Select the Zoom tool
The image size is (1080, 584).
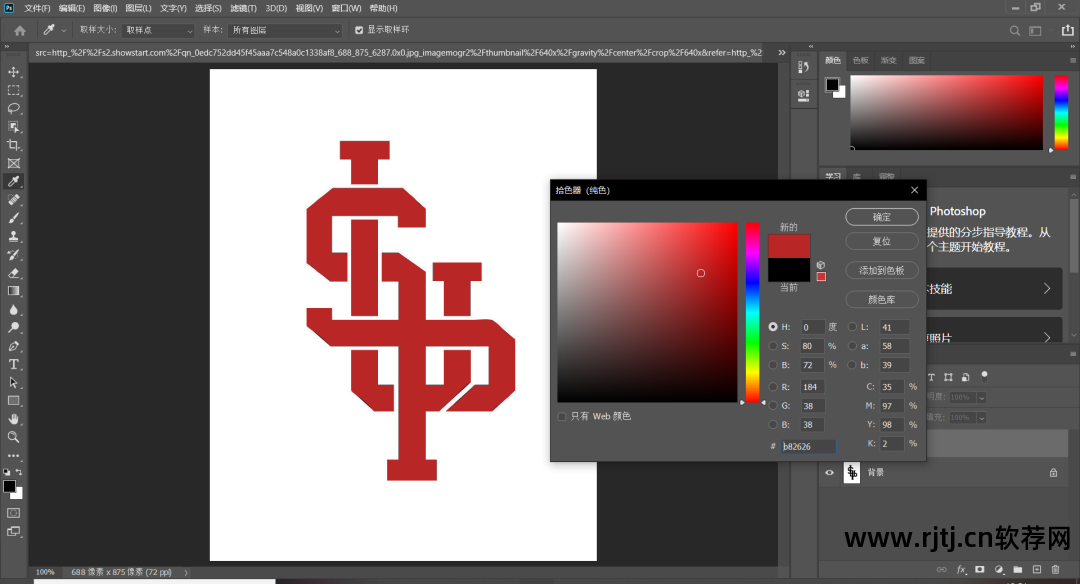point(13,437)
